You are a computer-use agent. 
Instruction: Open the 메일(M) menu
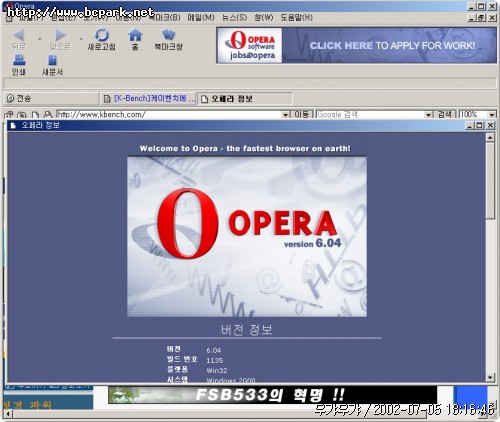coord(201,18)
